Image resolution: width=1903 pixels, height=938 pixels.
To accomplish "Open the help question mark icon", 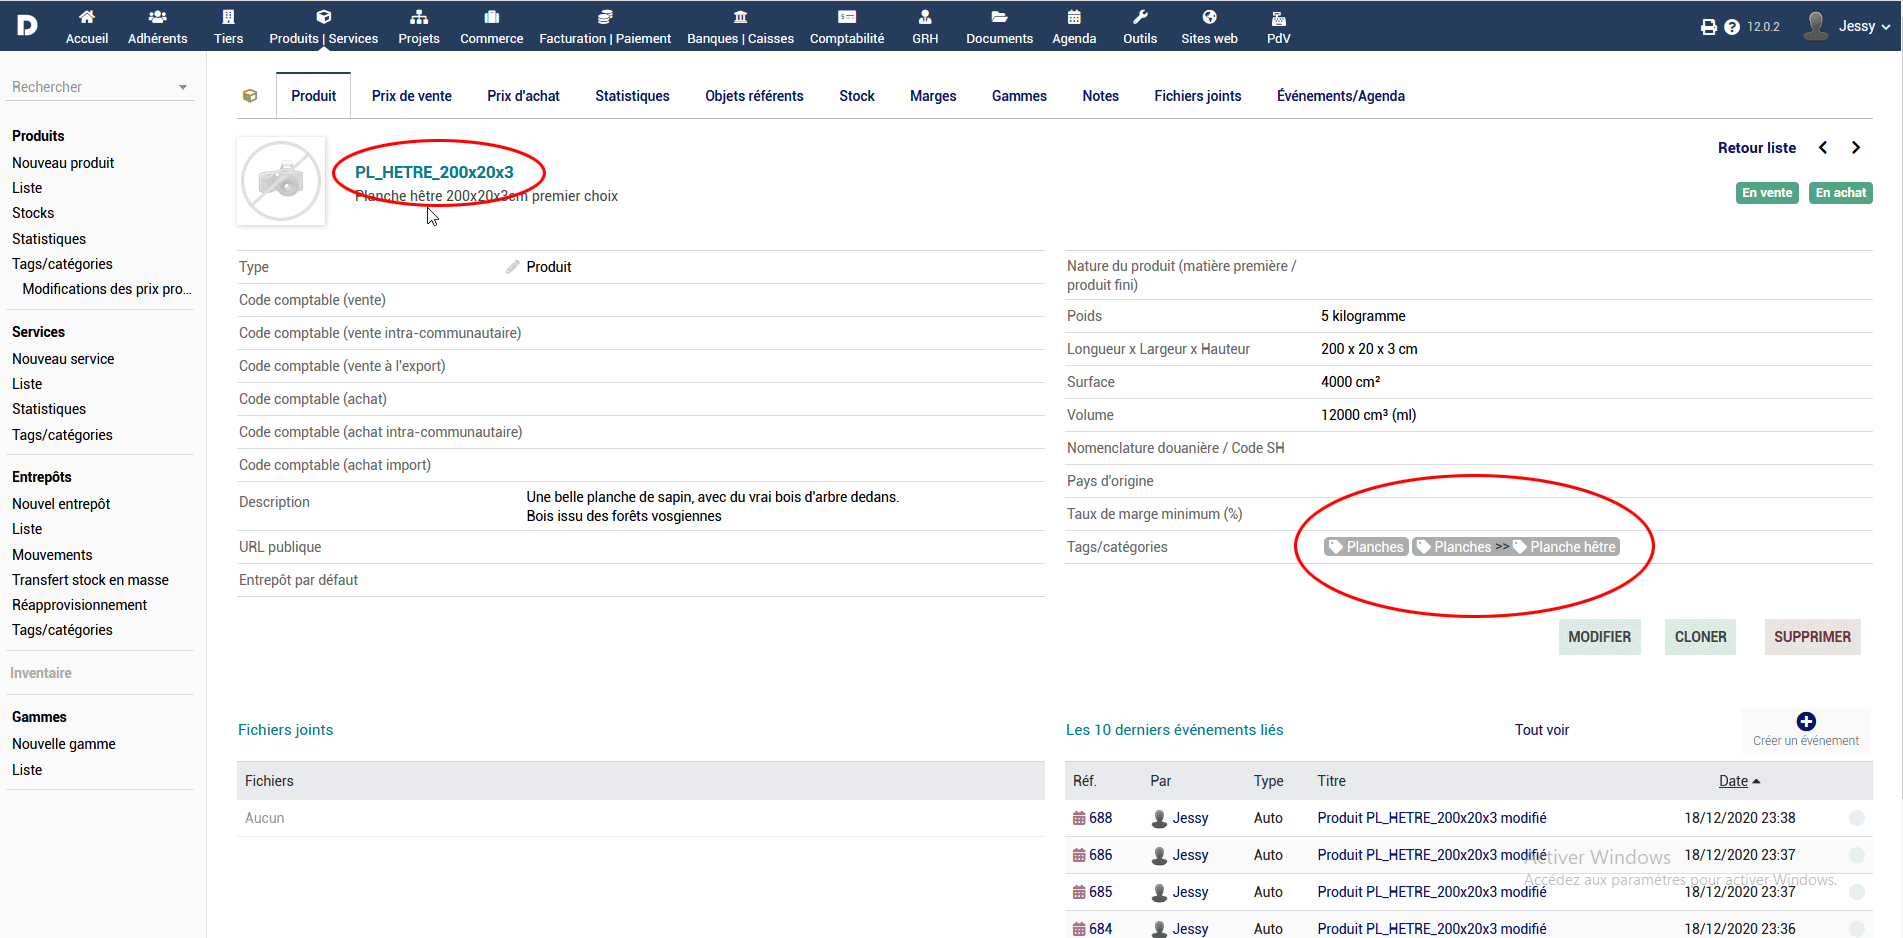I will 1732,27.
